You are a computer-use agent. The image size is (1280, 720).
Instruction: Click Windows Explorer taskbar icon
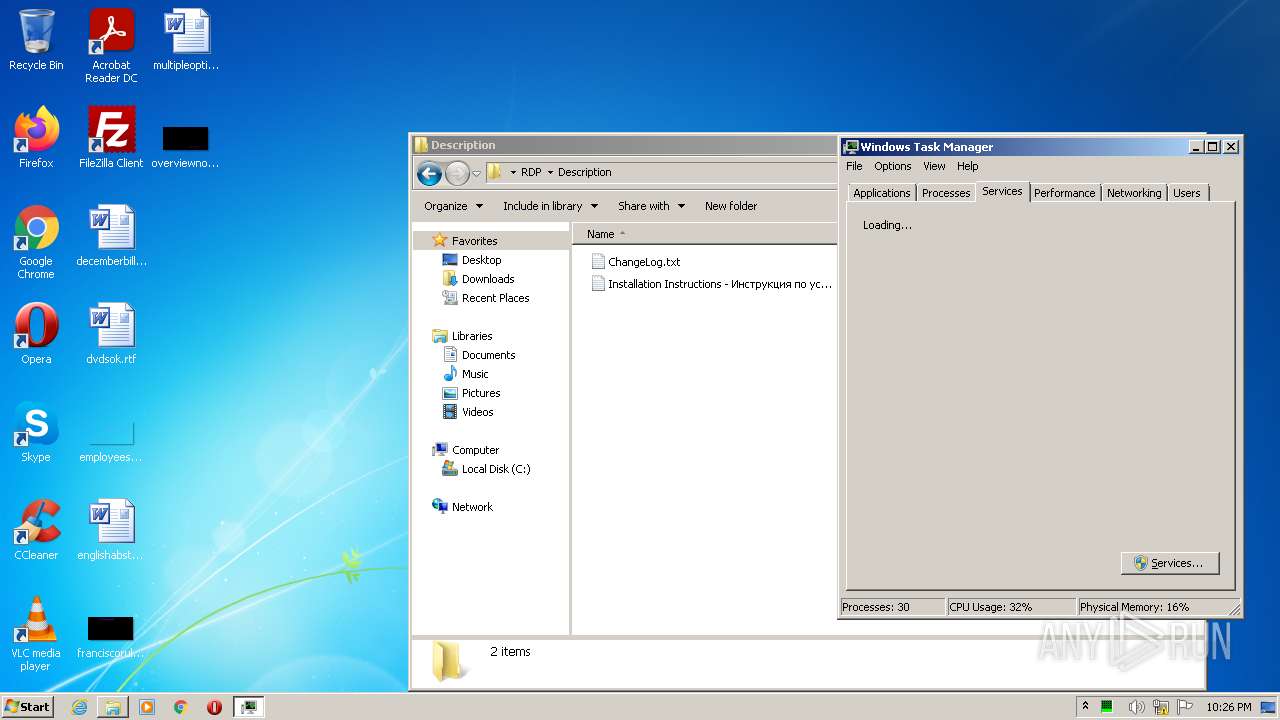[113, 707]
